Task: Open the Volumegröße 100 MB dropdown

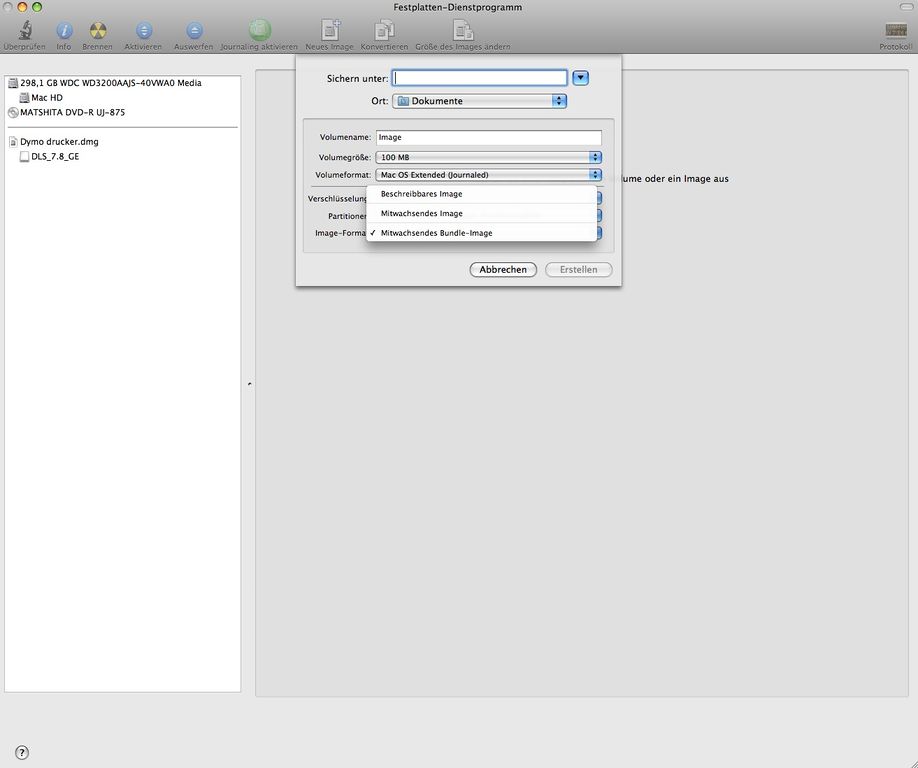Action: pyautogui.click(x=489, y=157)
